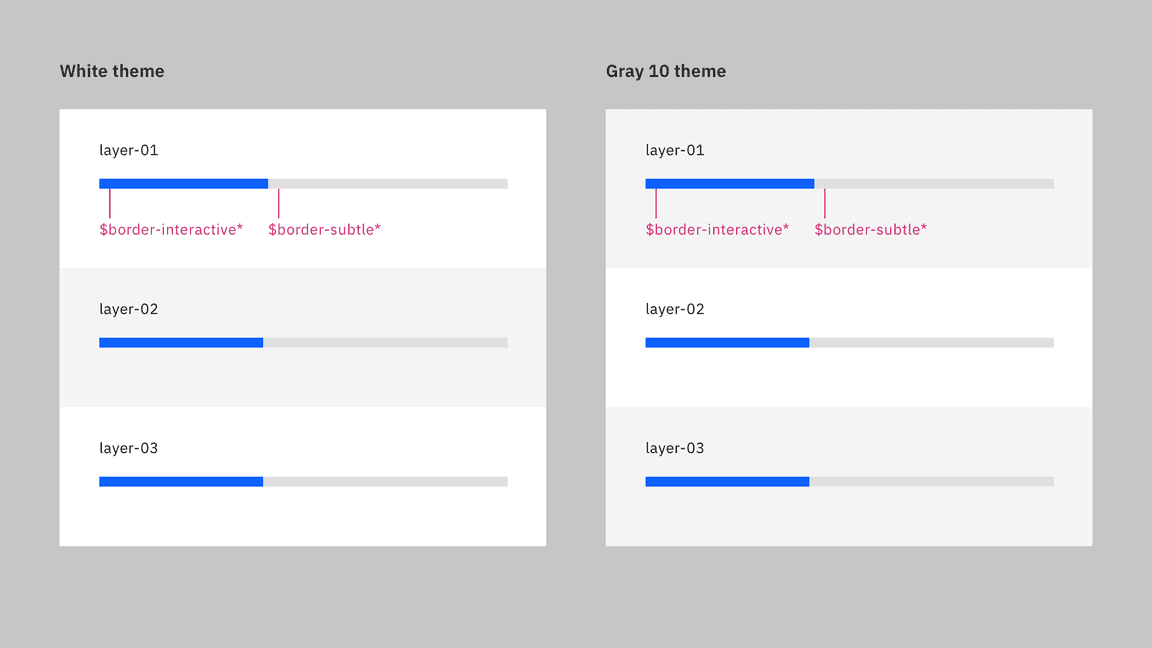
Task: Click blue fill of White theme layer-03 bar
Action: (x=181, y=482)
